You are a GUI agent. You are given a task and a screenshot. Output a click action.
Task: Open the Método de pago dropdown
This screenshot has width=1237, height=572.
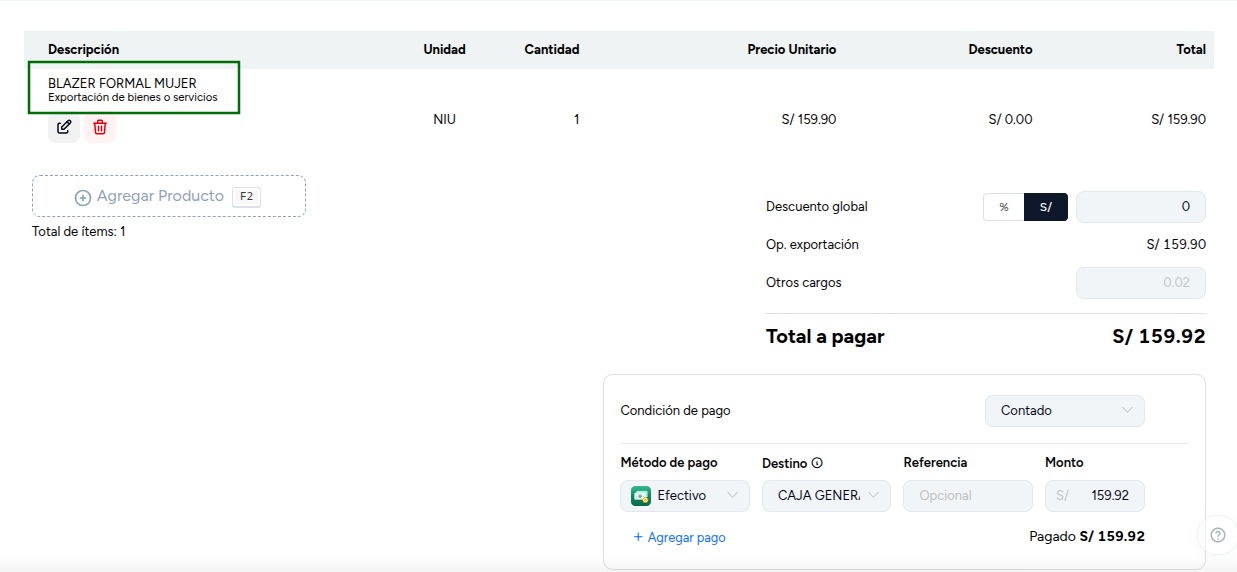coord(685,496)
